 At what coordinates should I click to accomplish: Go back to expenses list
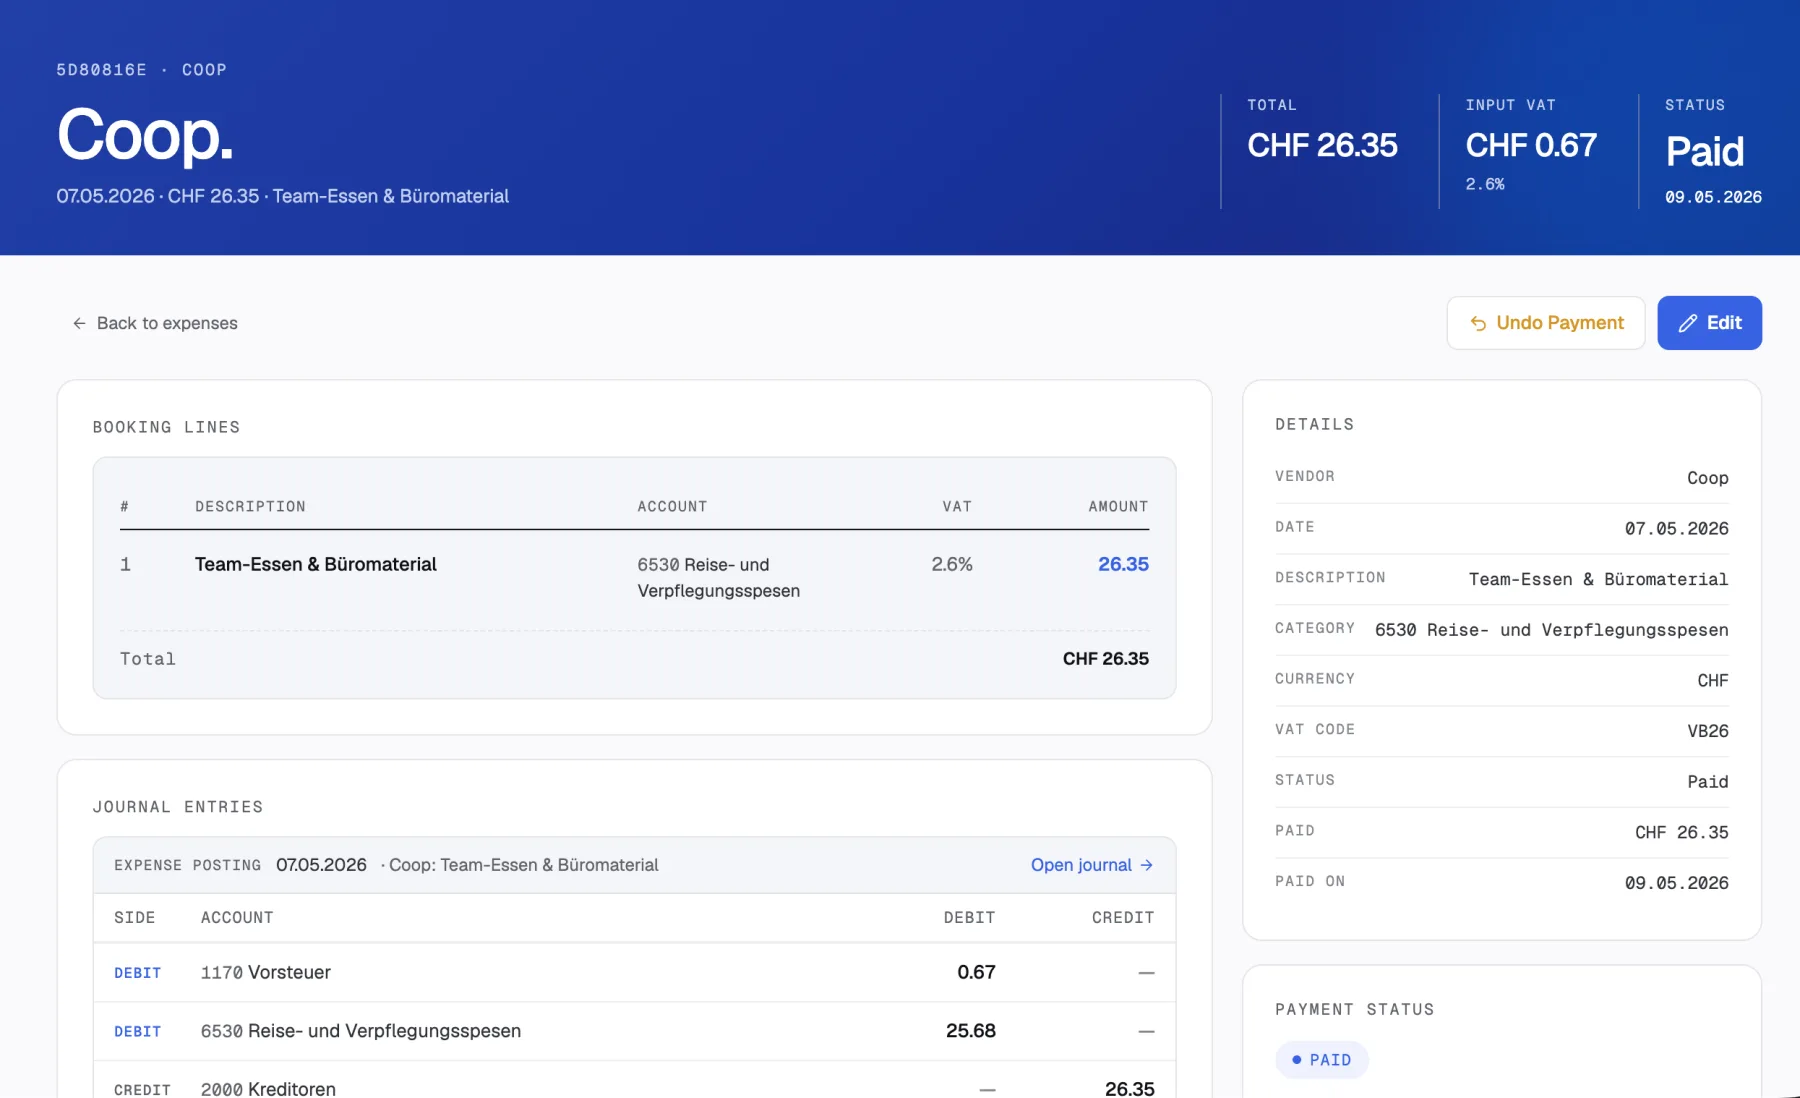pos(155,323)
